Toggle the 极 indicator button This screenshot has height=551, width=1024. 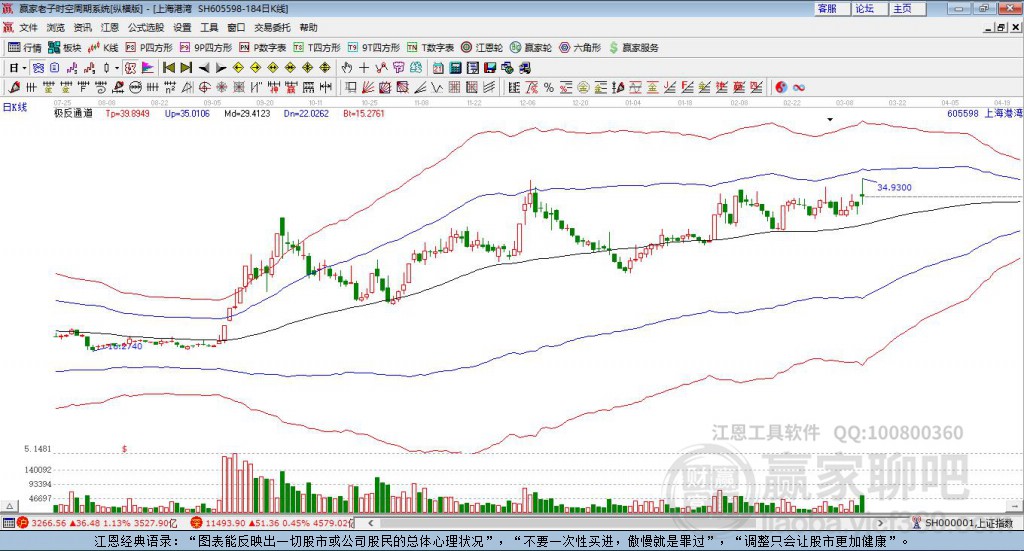131,68
